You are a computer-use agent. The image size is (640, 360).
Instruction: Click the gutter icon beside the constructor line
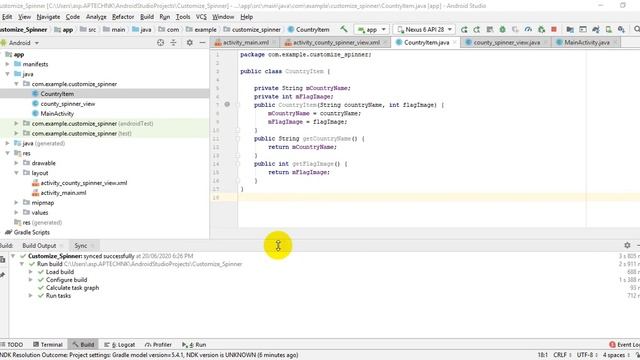(x=227, y=104)
